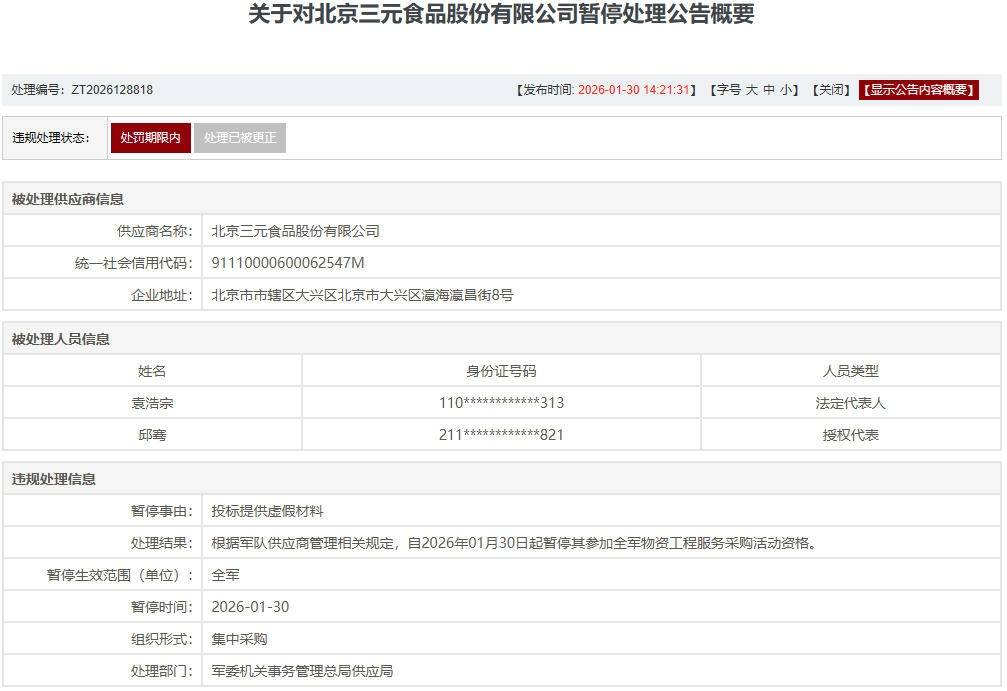The image size is (1007, 691).
Task: Select the name cell 邱骞
Action: click(152, 435)
